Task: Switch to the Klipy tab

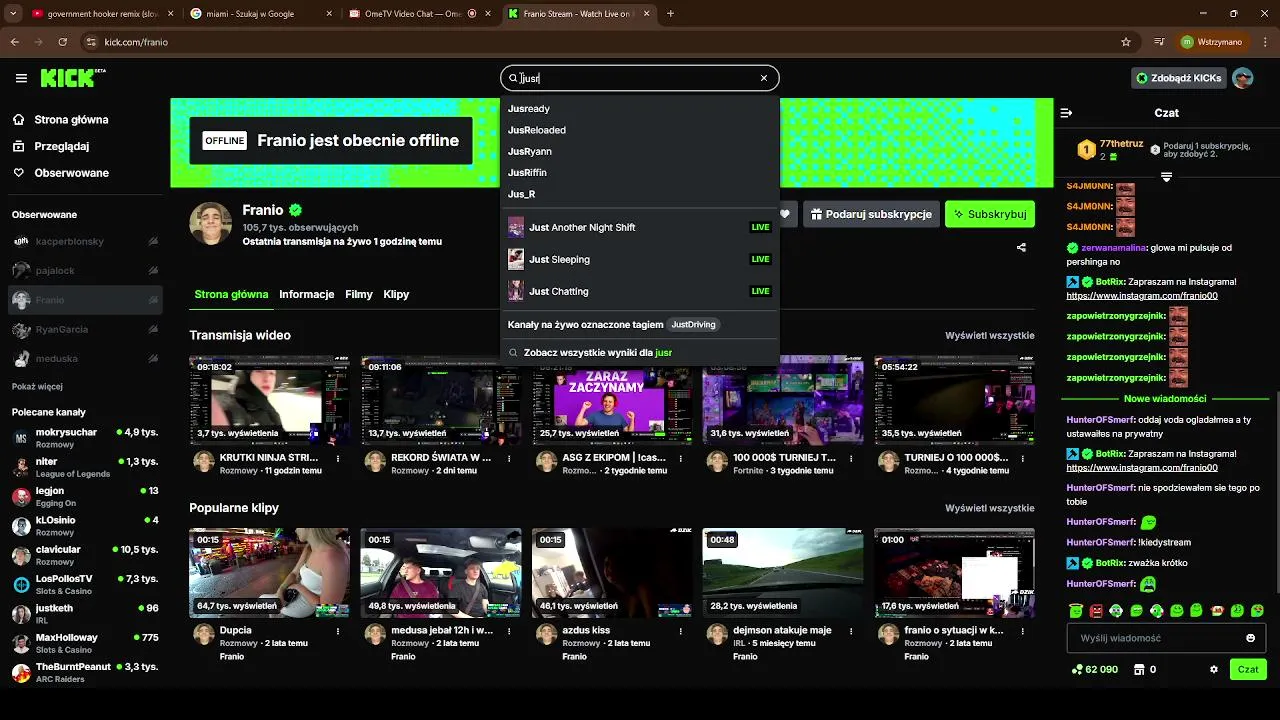Action: click(396, 294)
